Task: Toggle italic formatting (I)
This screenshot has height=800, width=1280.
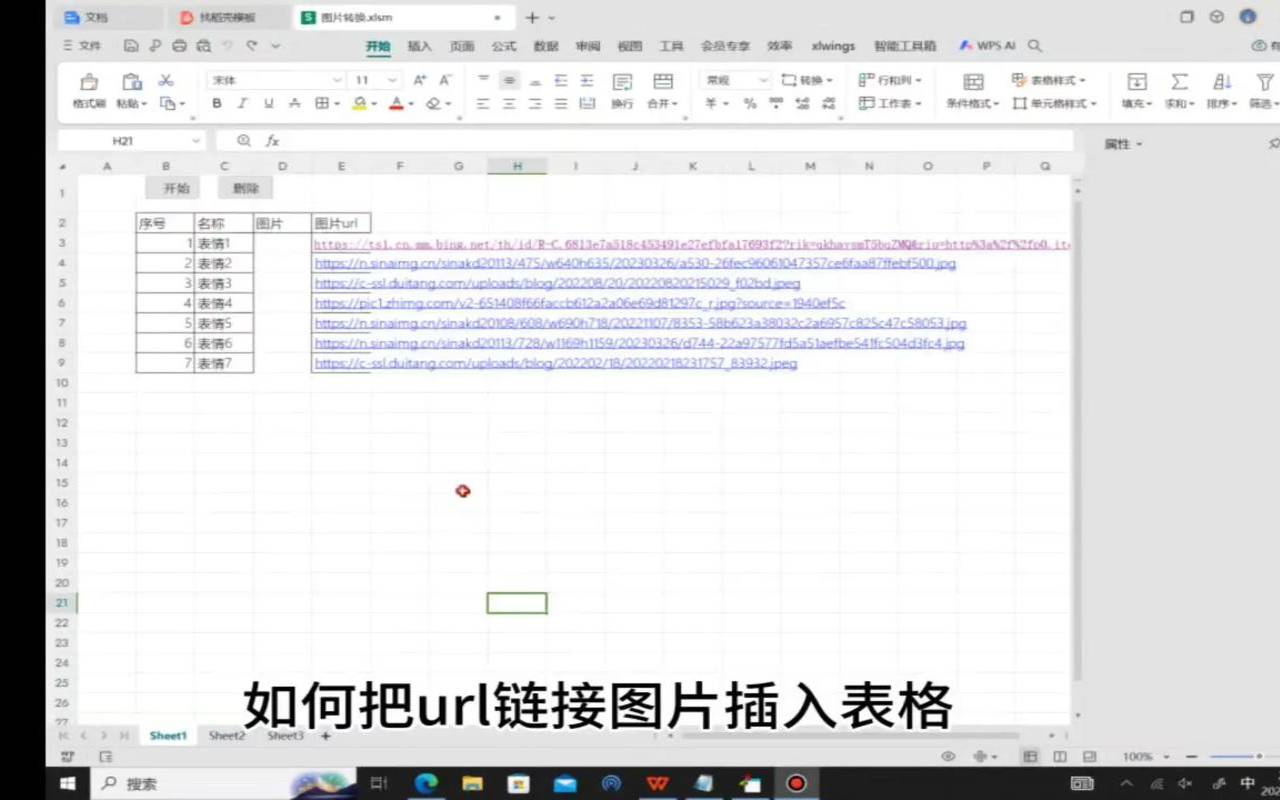Action: [x=242, y=103]
